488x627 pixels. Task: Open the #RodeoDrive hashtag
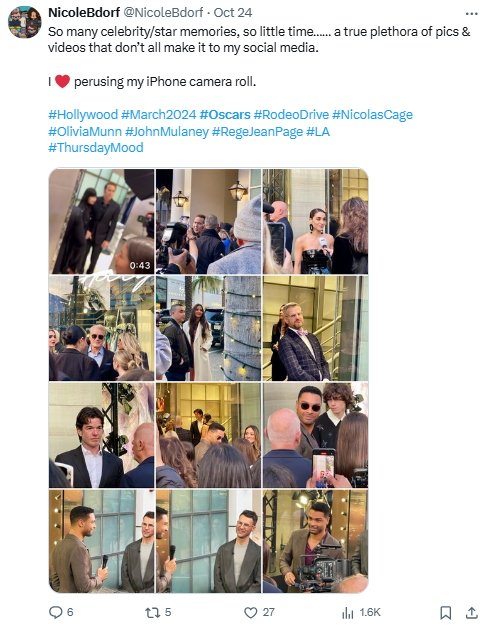pos(291,115)
